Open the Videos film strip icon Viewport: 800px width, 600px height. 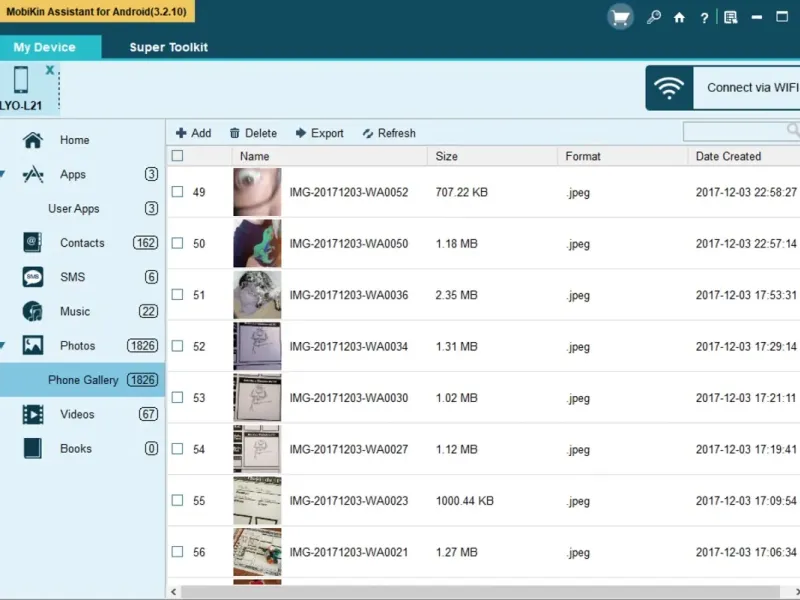(33, 414)
